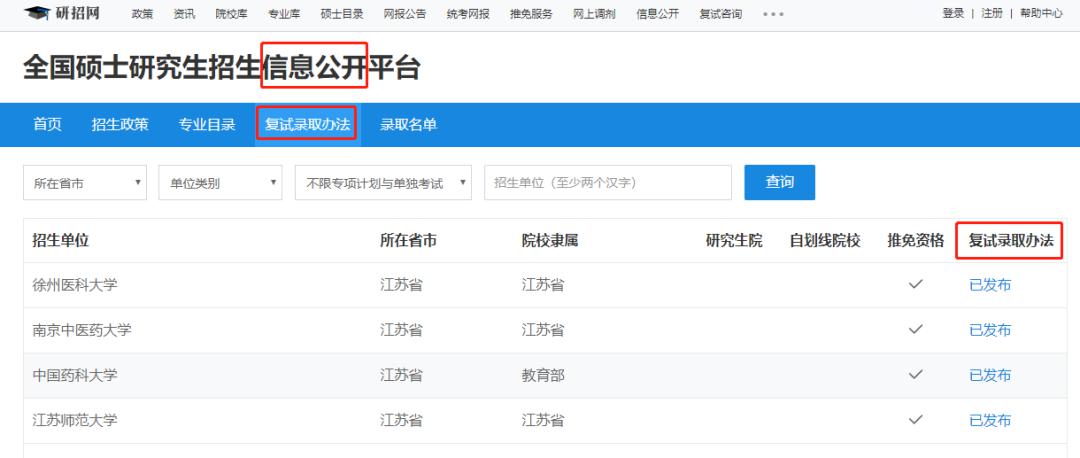Click the 中国药科大学 unit name

74,375
